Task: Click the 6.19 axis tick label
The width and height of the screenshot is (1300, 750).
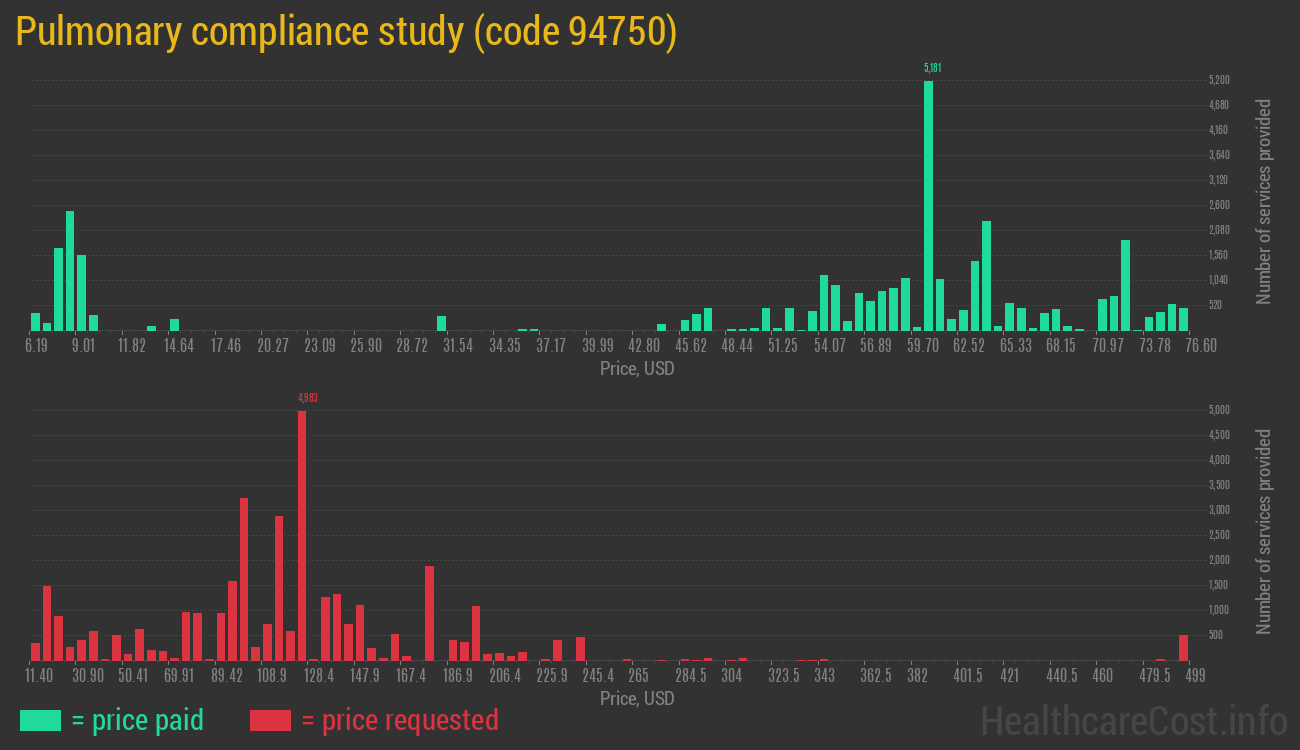Action: (x=37, y=343)
